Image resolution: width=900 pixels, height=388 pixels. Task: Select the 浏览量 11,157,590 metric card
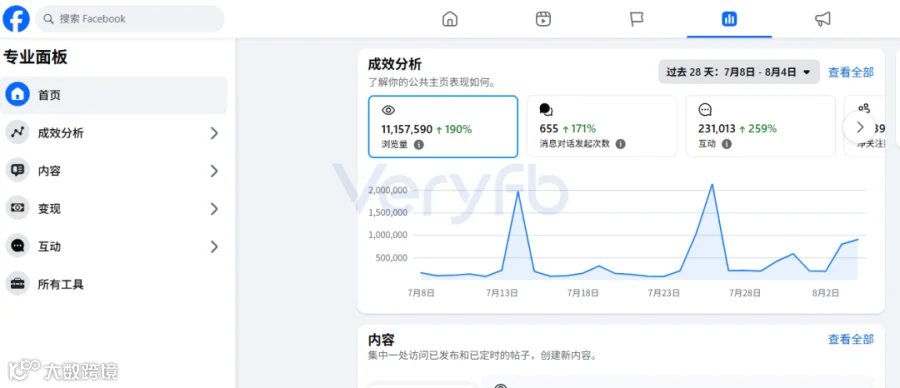[x=443, y=126]
